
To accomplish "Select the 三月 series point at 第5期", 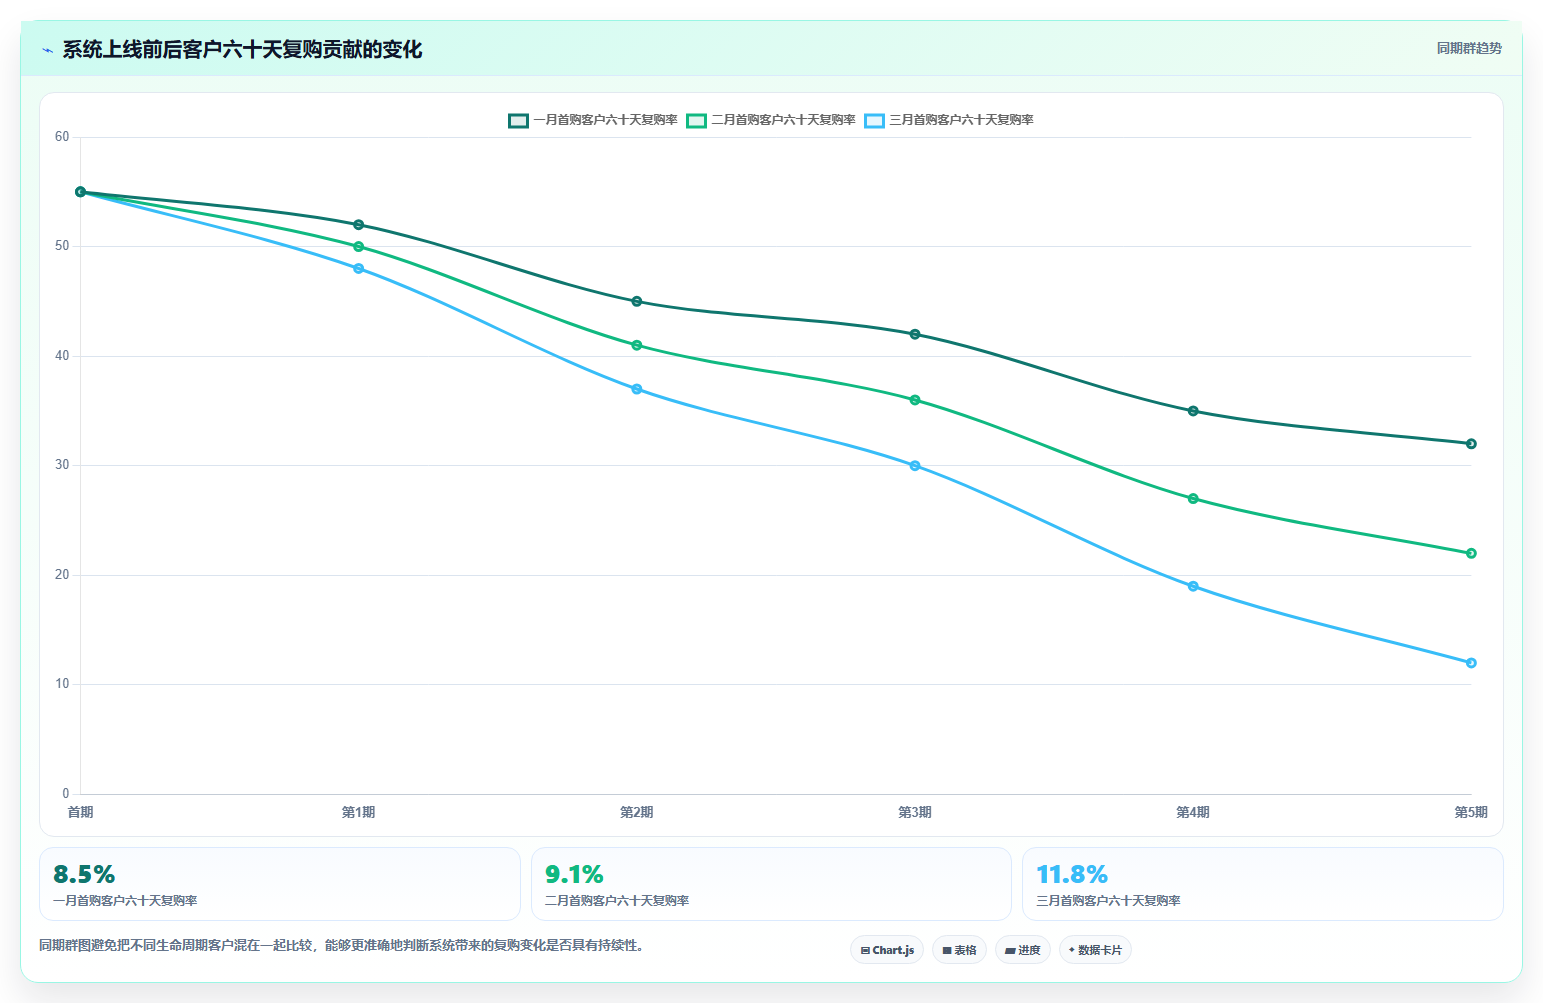I will coord(1471,663).
